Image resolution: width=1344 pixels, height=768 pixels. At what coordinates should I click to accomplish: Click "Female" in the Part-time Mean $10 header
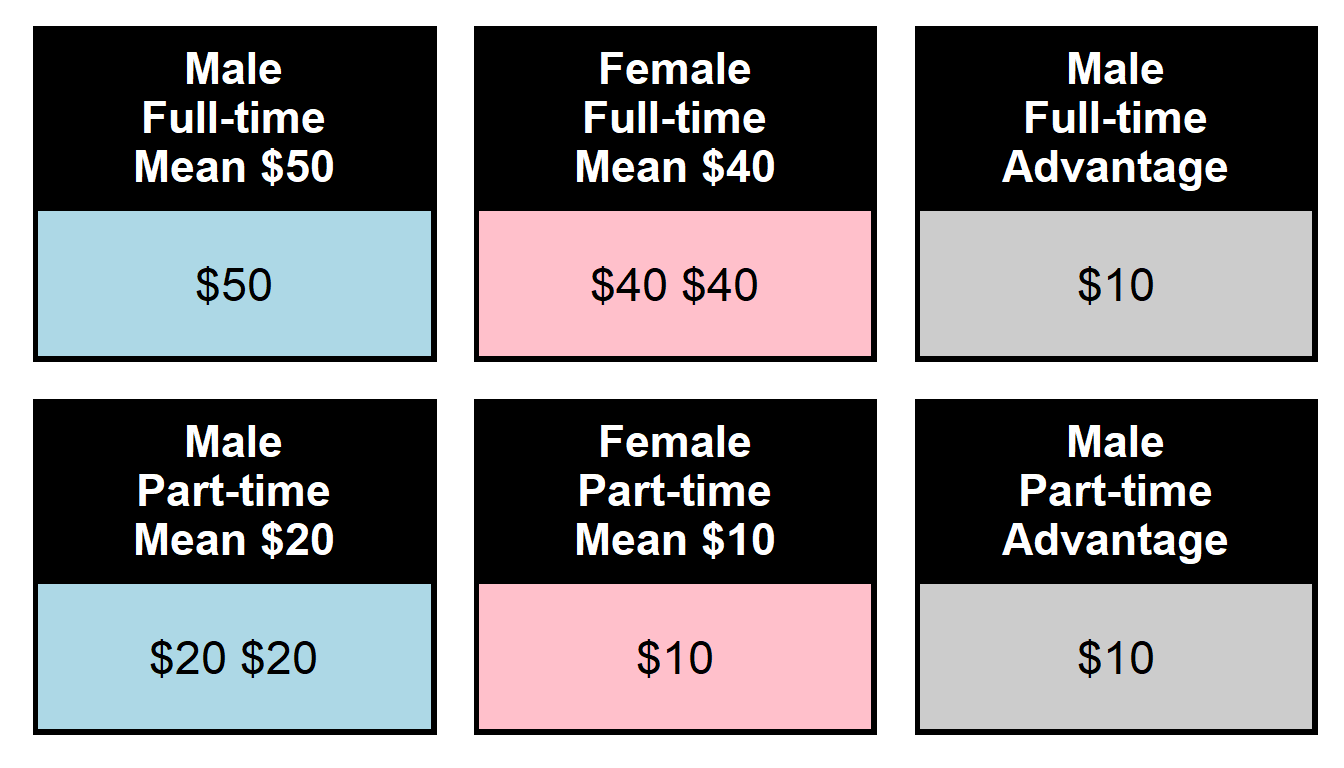[675, 442]
